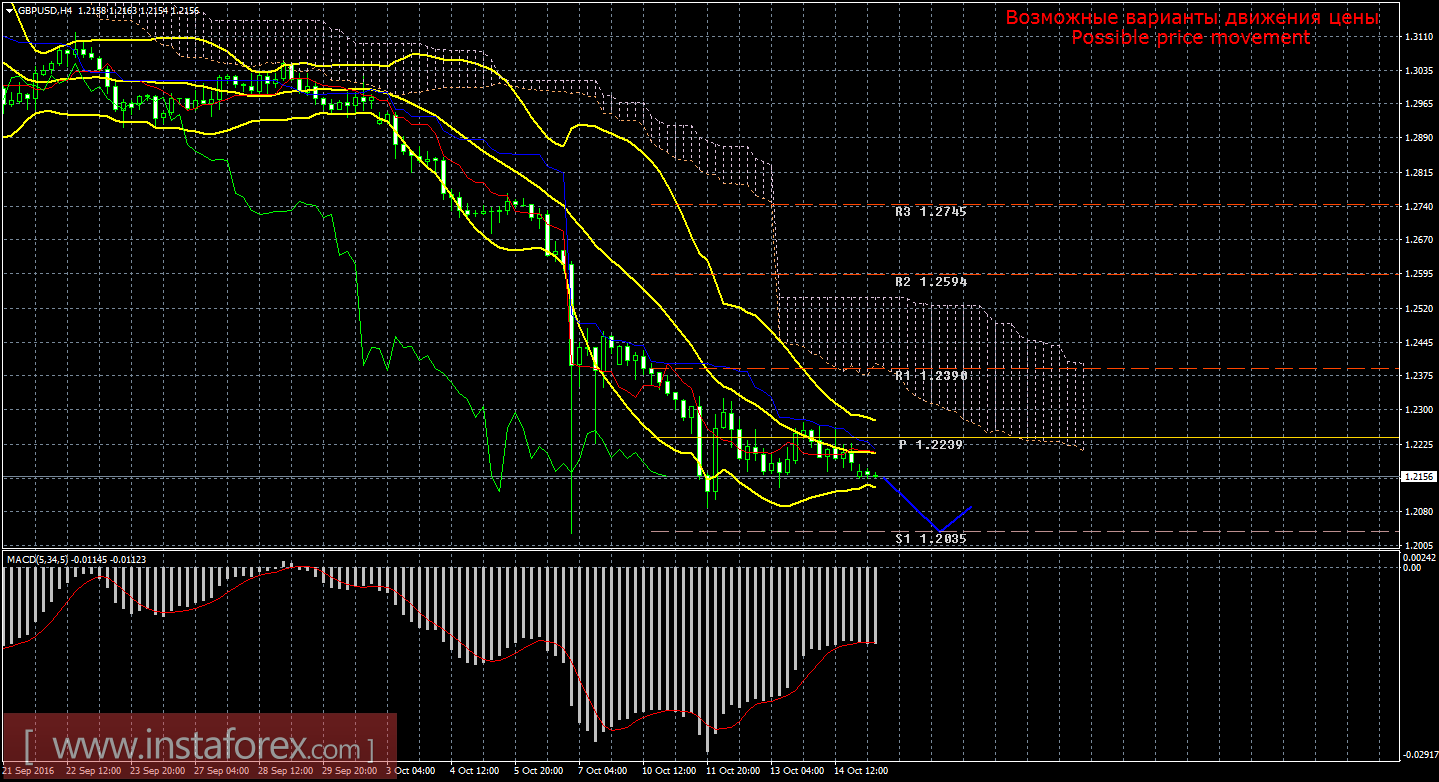Click the 0.00 level on MACD scale

point(1412,567)
